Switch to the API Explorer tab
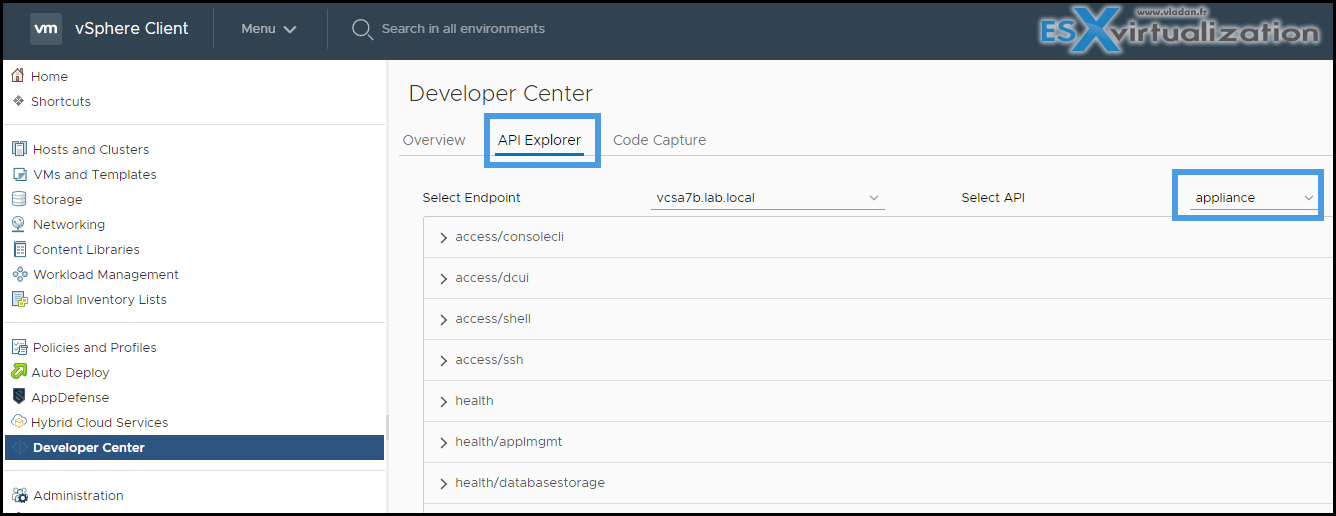 tap(539, 140)
